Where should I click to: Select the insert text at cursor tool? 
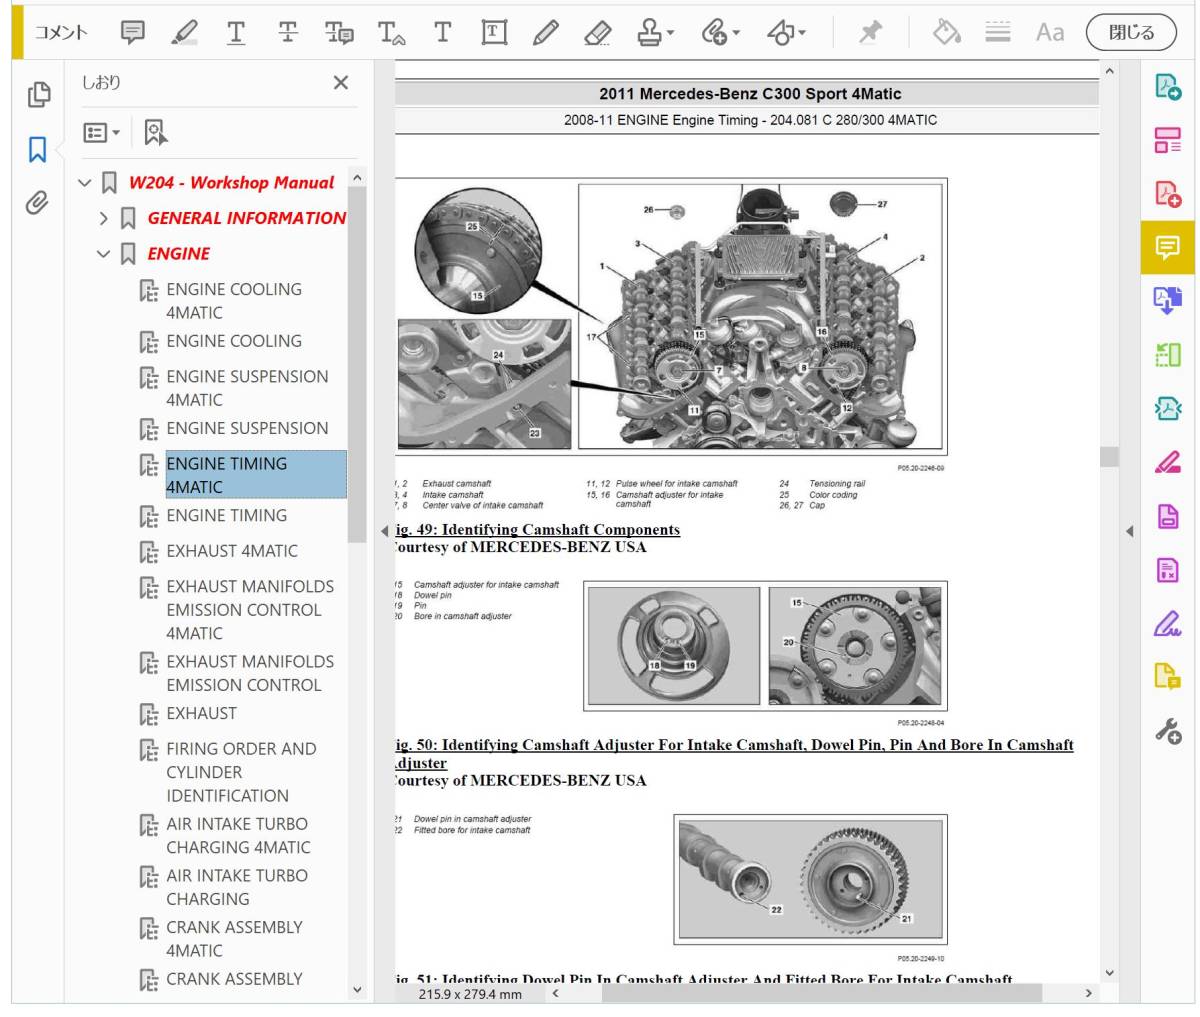pyautogui.click(x=391, y=32)
